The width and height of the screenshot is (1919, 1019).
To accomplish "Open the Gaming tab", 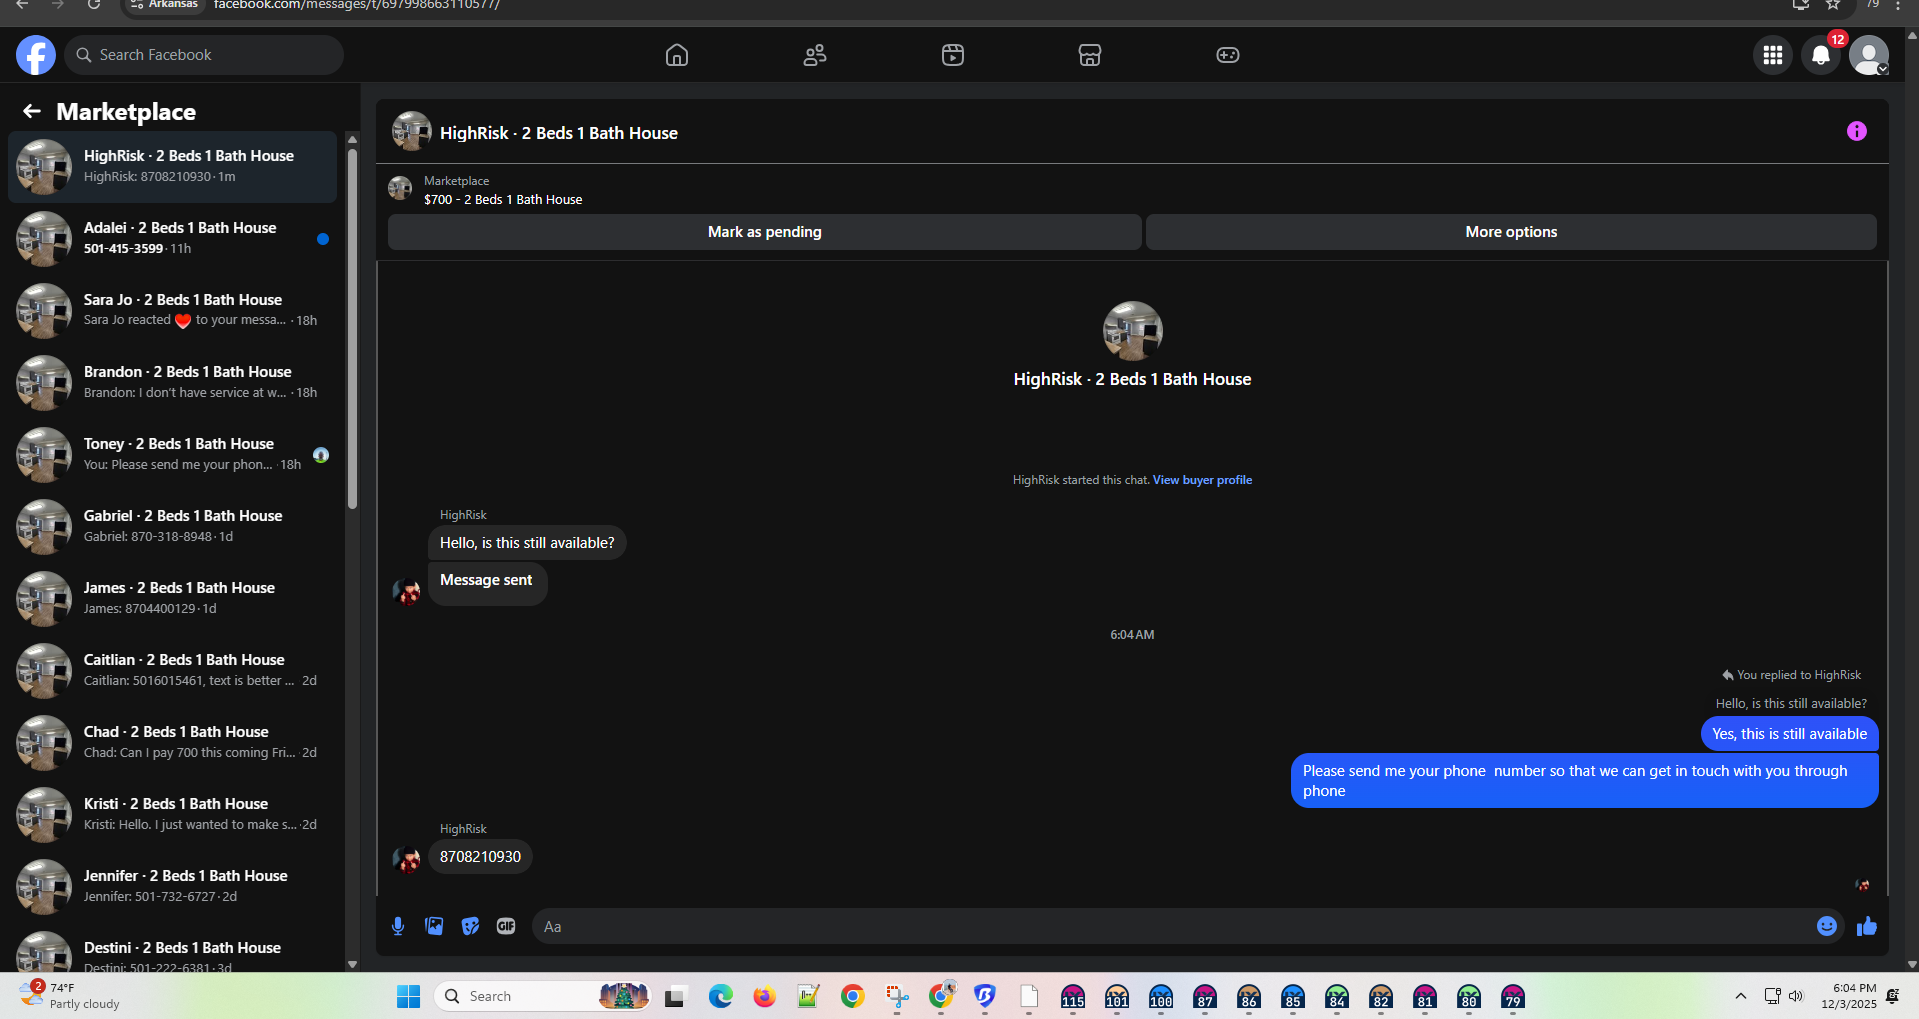I will coord(1228,55).
